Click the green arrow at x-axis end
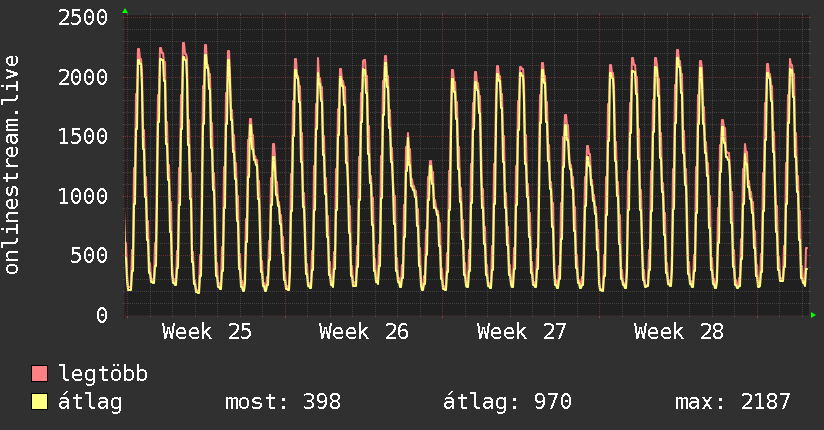 click(813, 315)
